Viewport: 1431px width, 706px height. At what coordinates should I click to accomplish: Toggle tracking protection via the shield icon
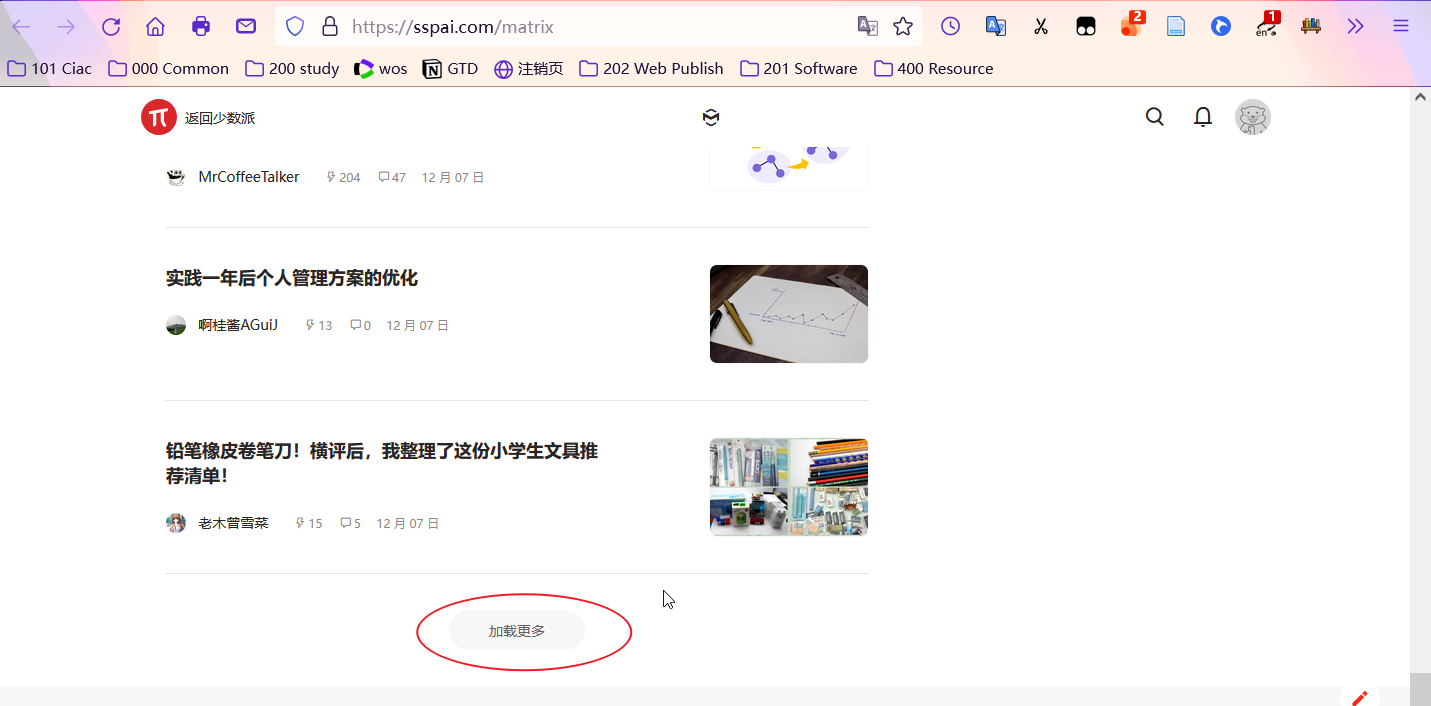point(294,26)
